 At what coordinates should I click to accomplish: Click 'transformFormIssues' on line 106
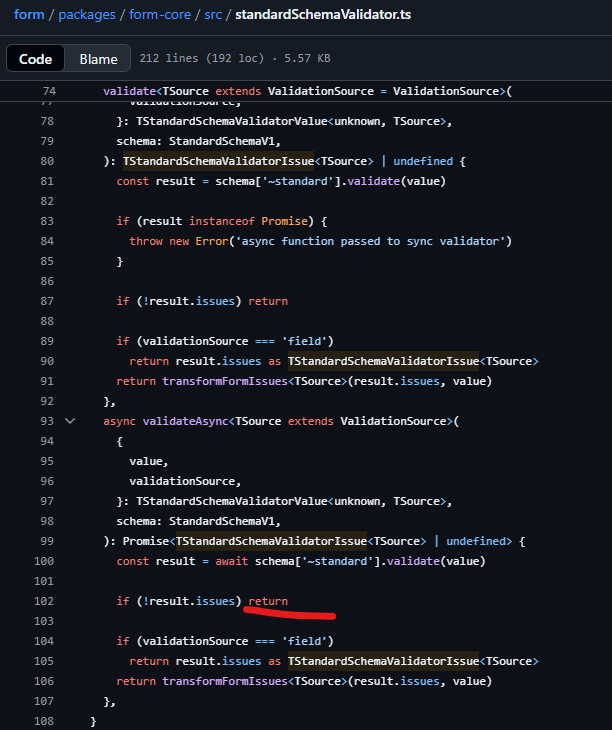225,681
